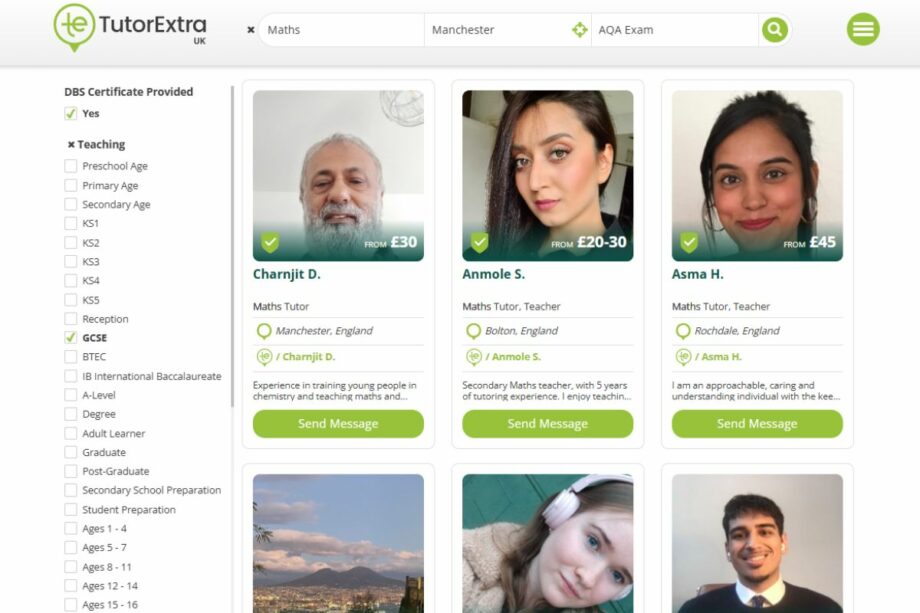Uncheck the DBS Certificate Yes checkbox

(71, 114)
